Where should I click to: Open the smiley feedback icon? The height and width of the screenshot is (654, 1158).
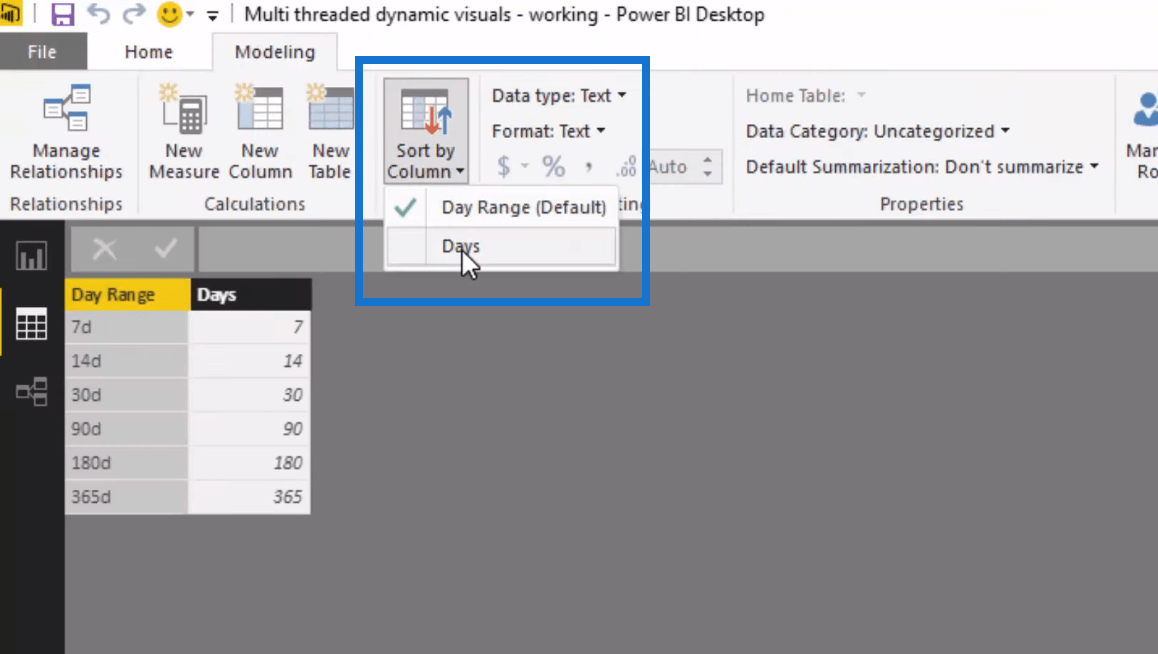click(x=169, y=14)
